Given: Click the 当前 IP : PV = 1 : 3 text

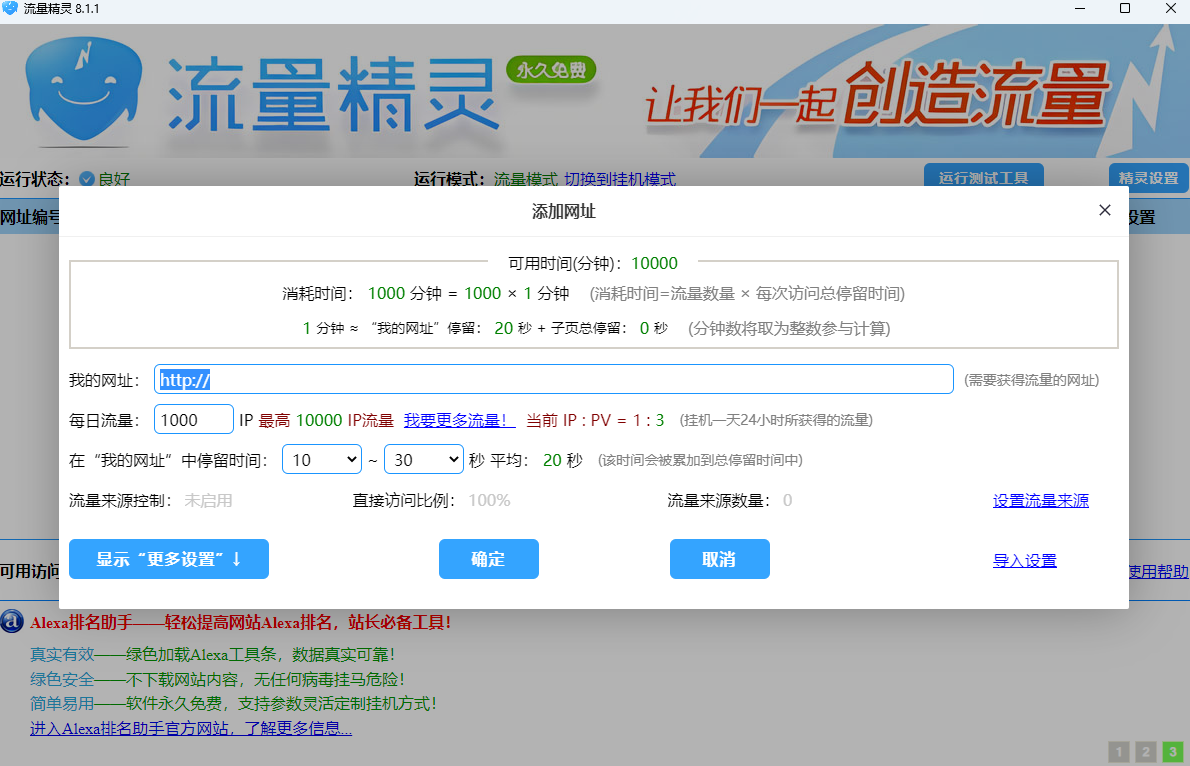Looking at the screenshot, I should click(x=595, y=420).
